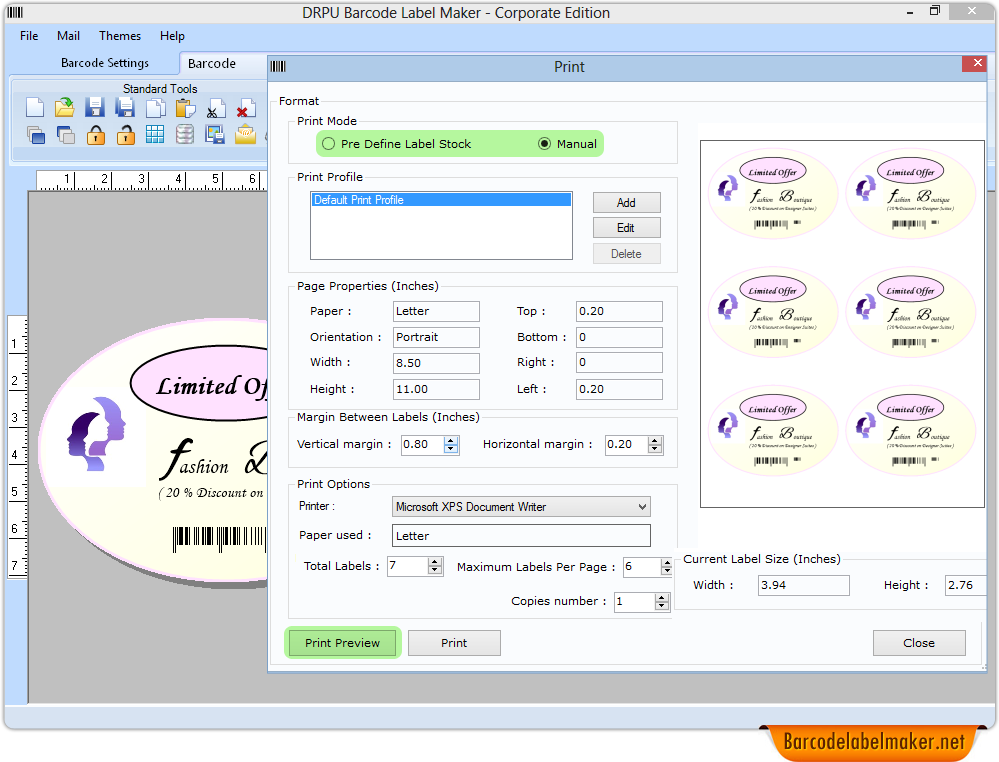Click the Orientation field showing Portrait
999x762 pixels.
point(436,337)
